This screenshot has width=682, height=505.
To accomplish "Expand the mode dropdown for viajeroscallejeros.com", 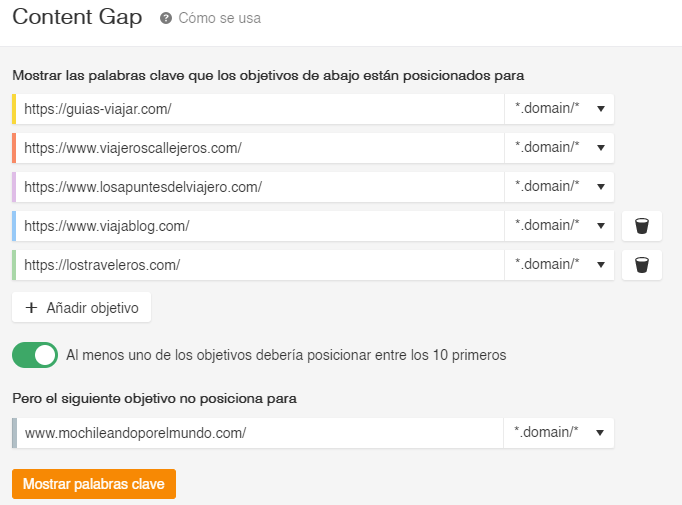I will [559, 148].
